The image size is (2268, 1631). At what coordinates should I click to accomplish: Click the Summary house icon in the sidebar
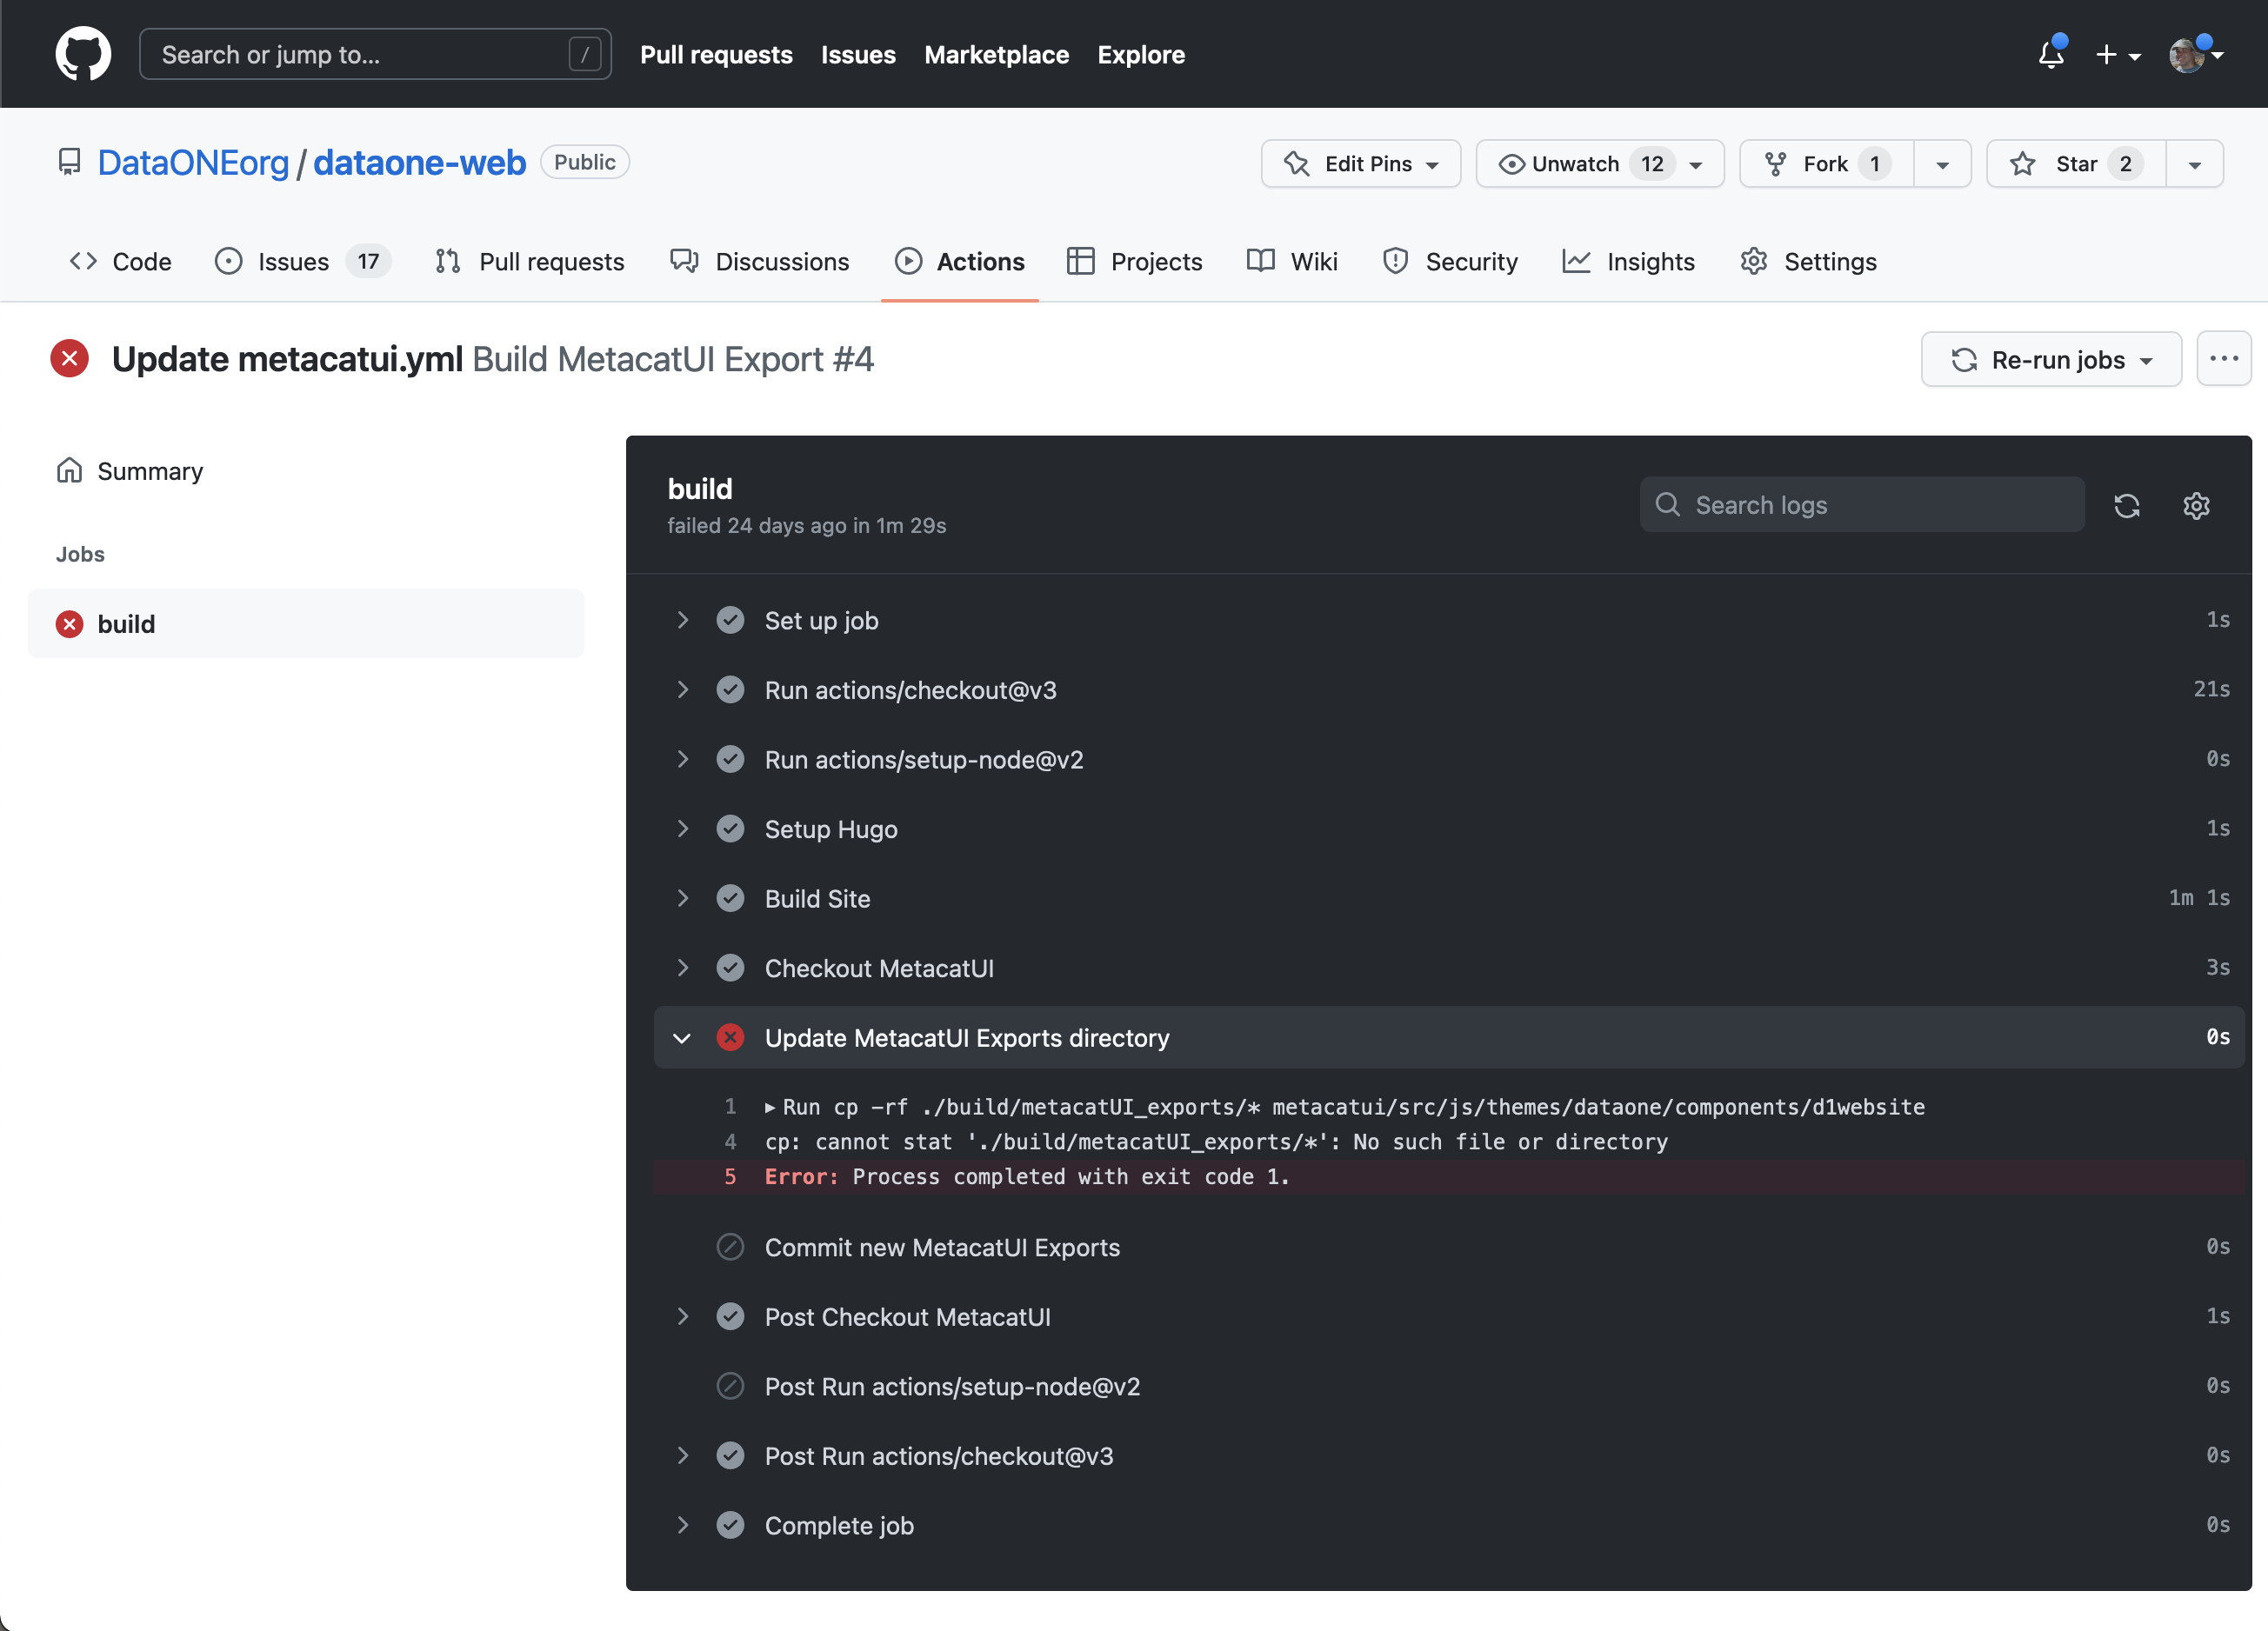pos(69,470)
